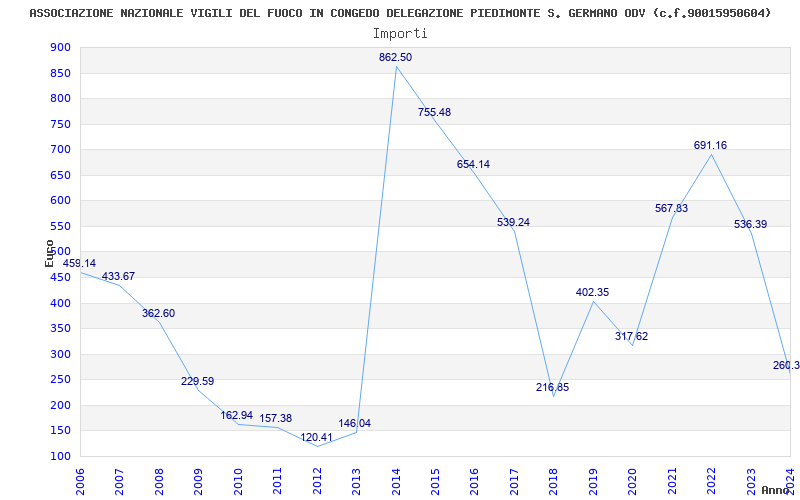Screen dimensions: 800x500
Task: Select the 755.48 data label
Action: click(x=434, y=112)
